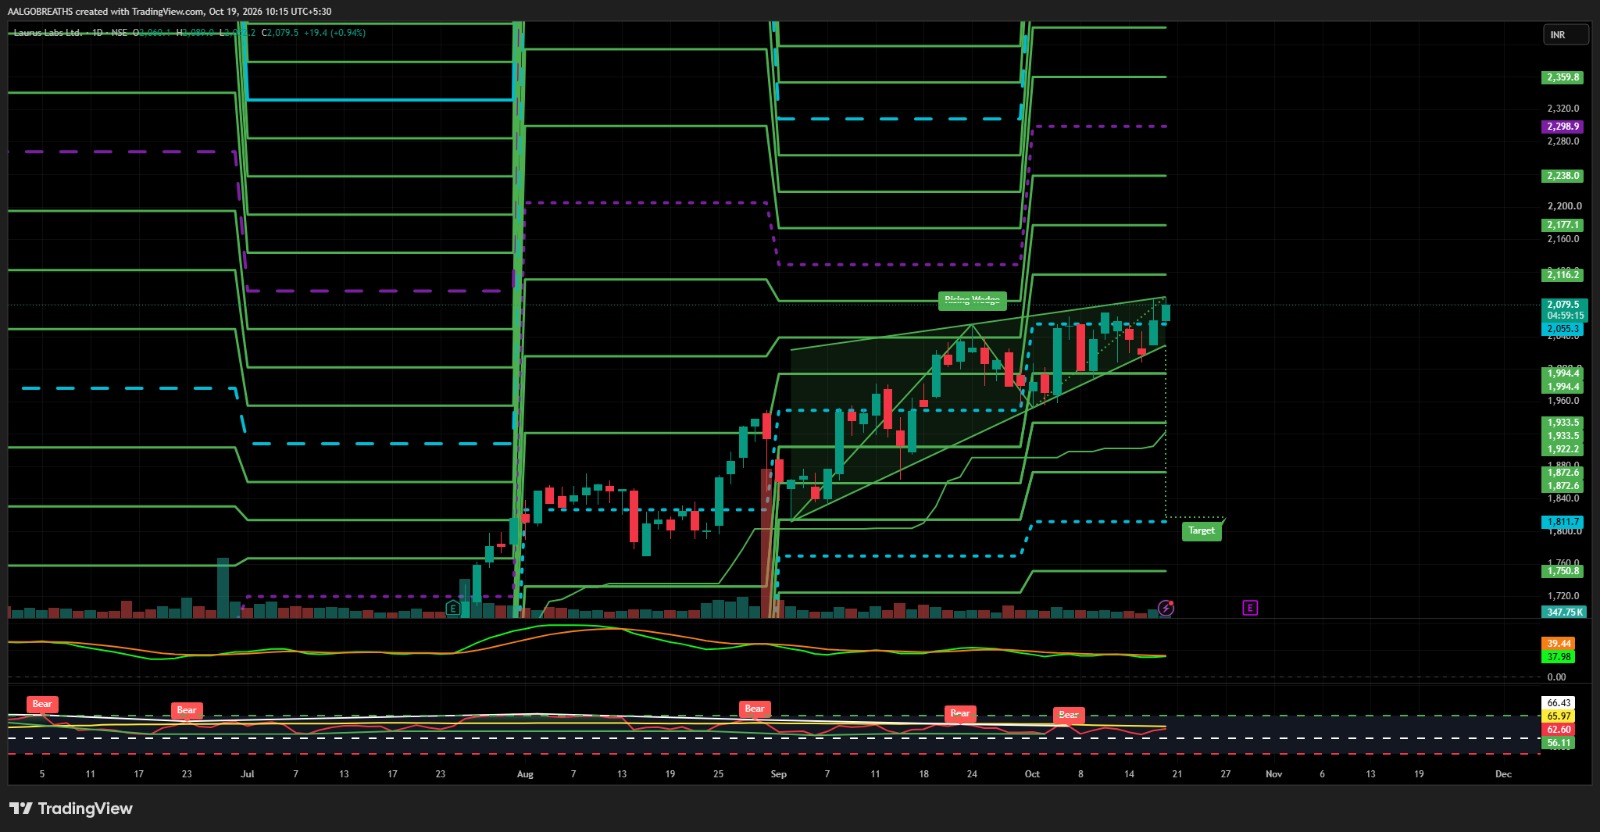
Task: Click the 1,922.2 green price label
Action: point(1563,449)
